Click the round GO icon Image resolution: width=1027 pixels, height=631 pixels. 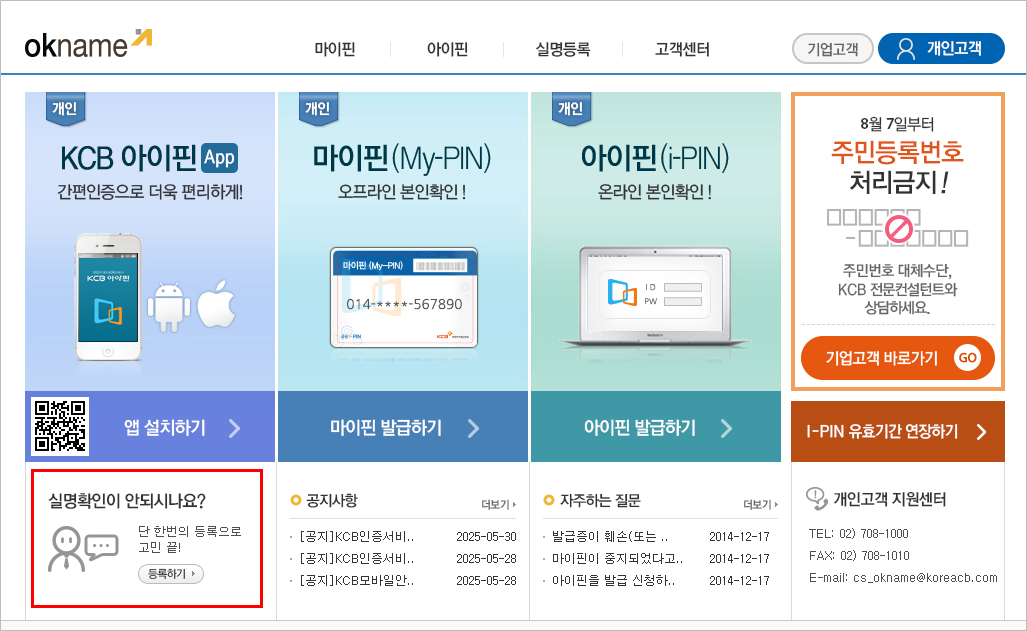pyautogui.click(x=967, y=358)
